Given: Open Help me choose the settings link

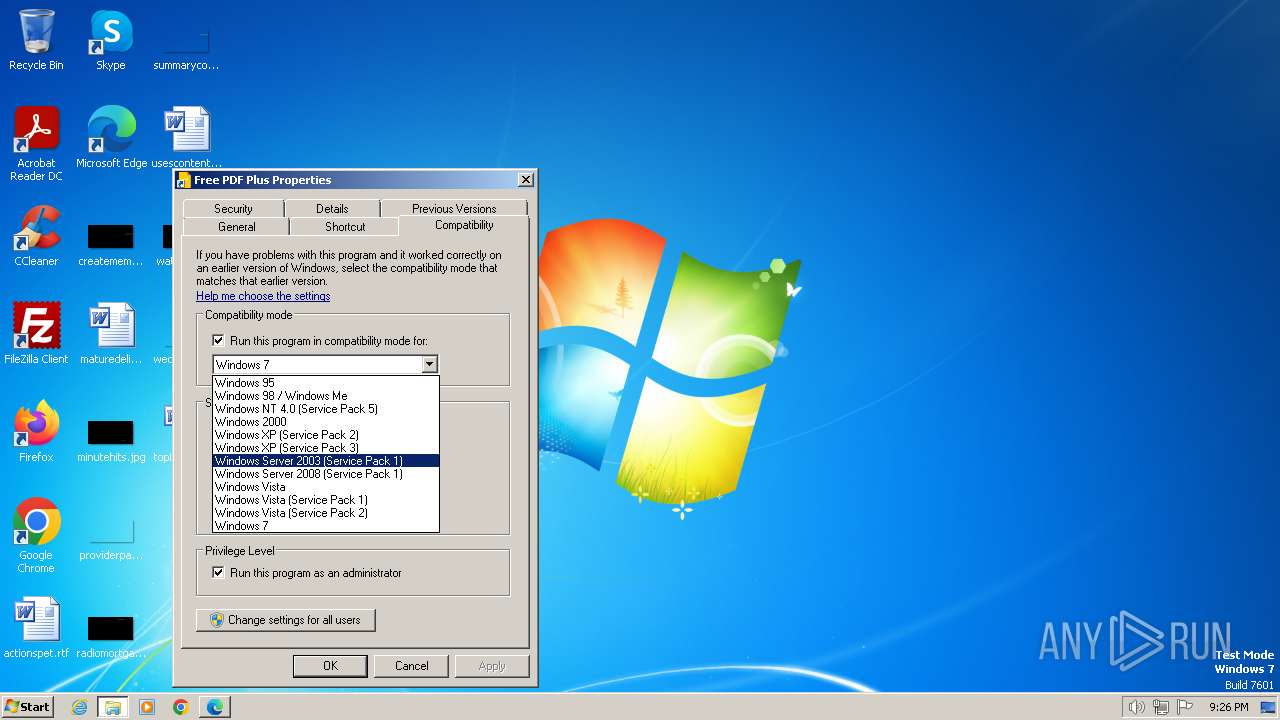Looking at the screenshot, I should tap(263, 296).
